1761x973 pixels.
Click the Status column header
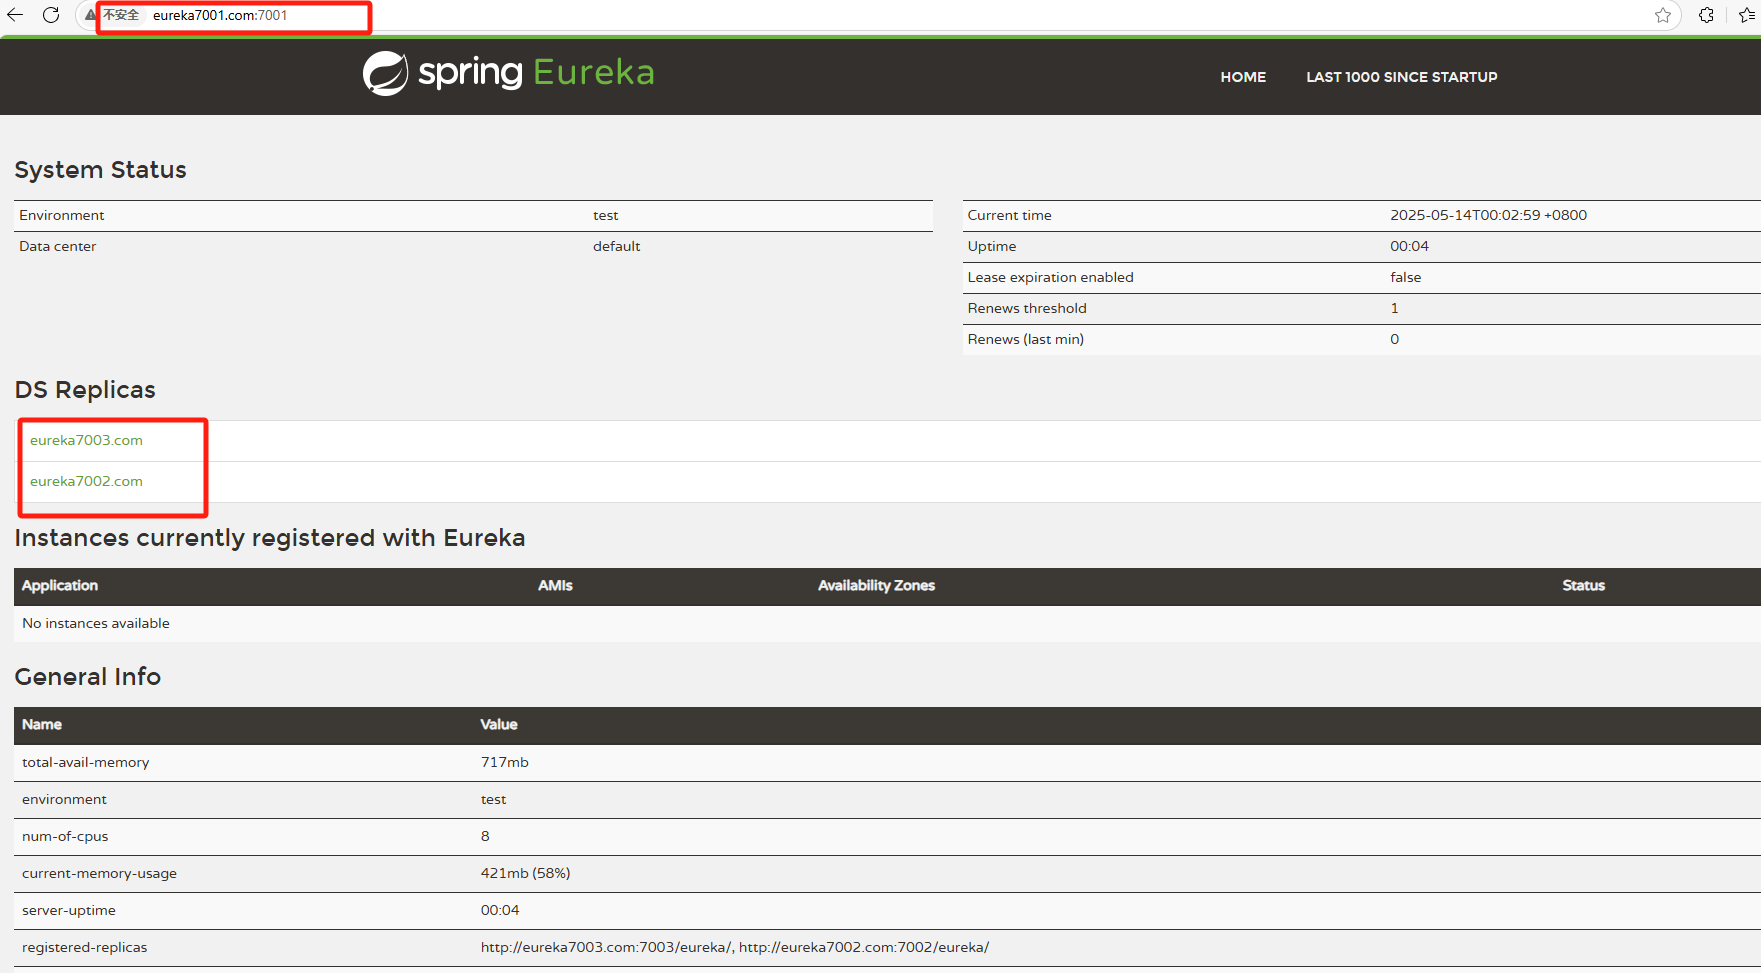point(1583,585)
